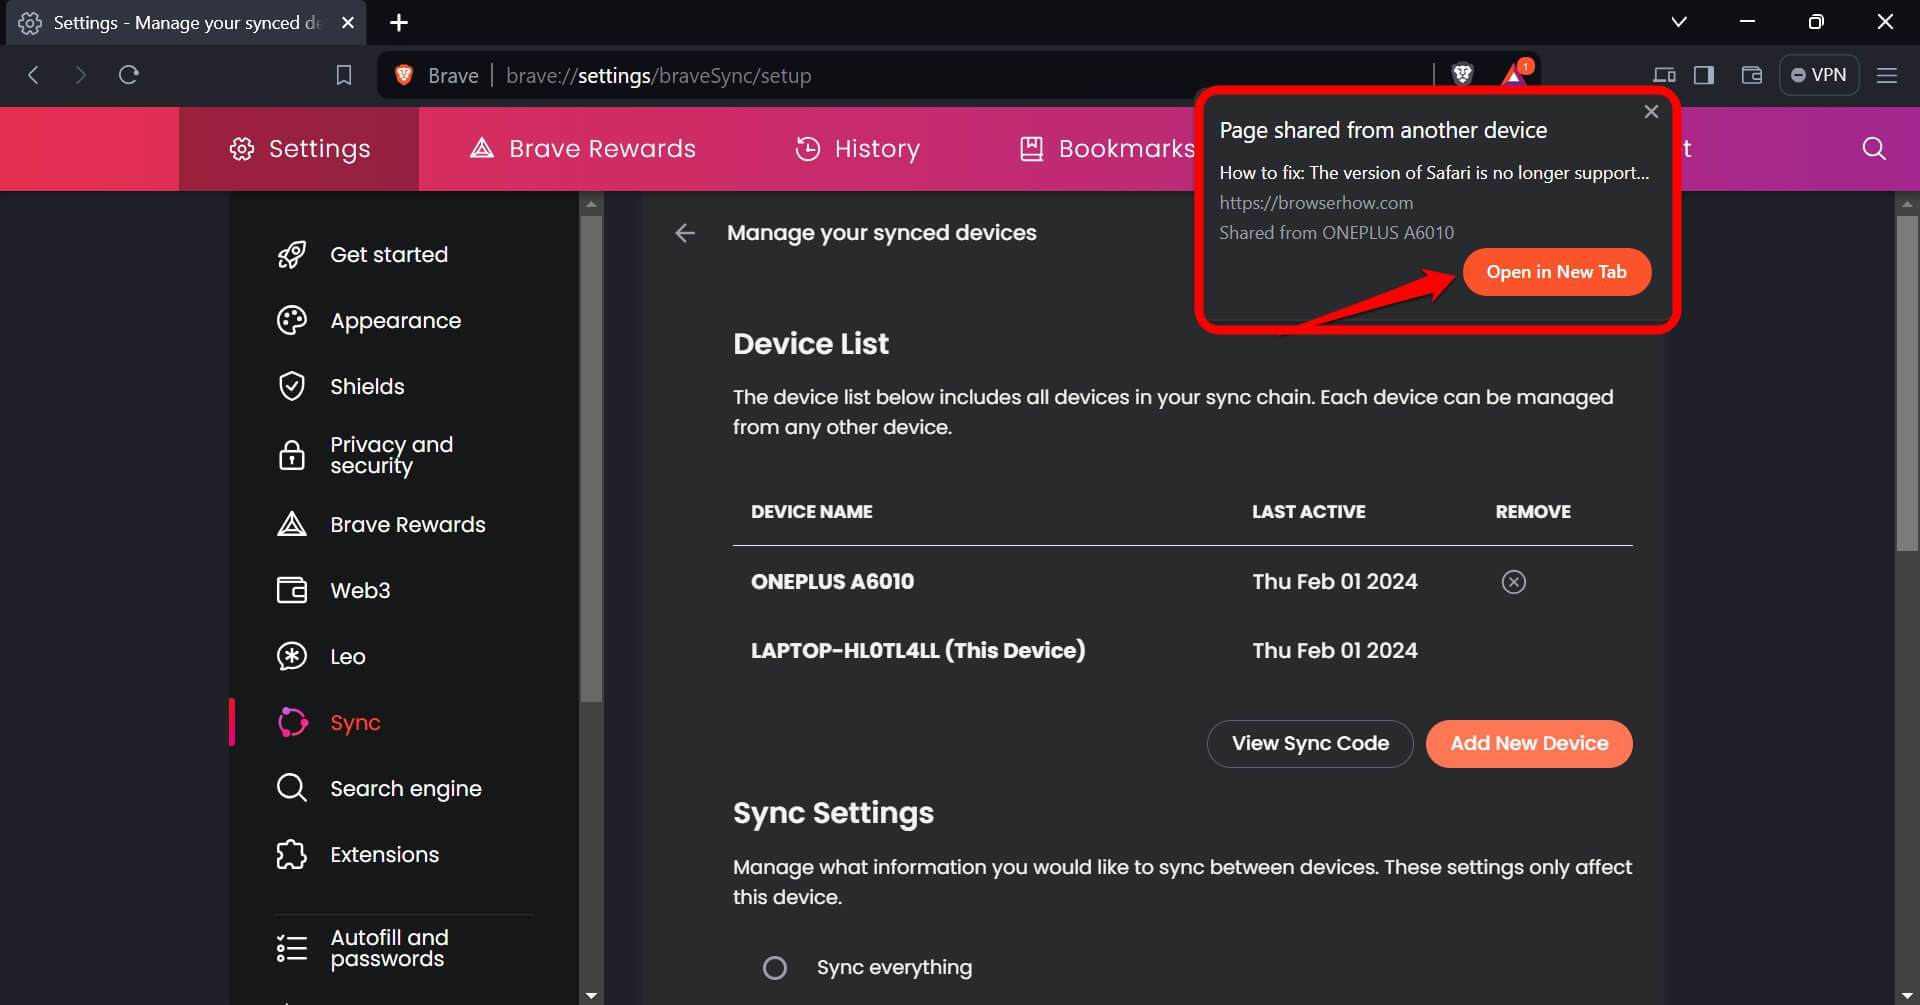Click the rocket icon beside Get started
Viewport: 1920px width, 1005px height.
tap(292, 255)
